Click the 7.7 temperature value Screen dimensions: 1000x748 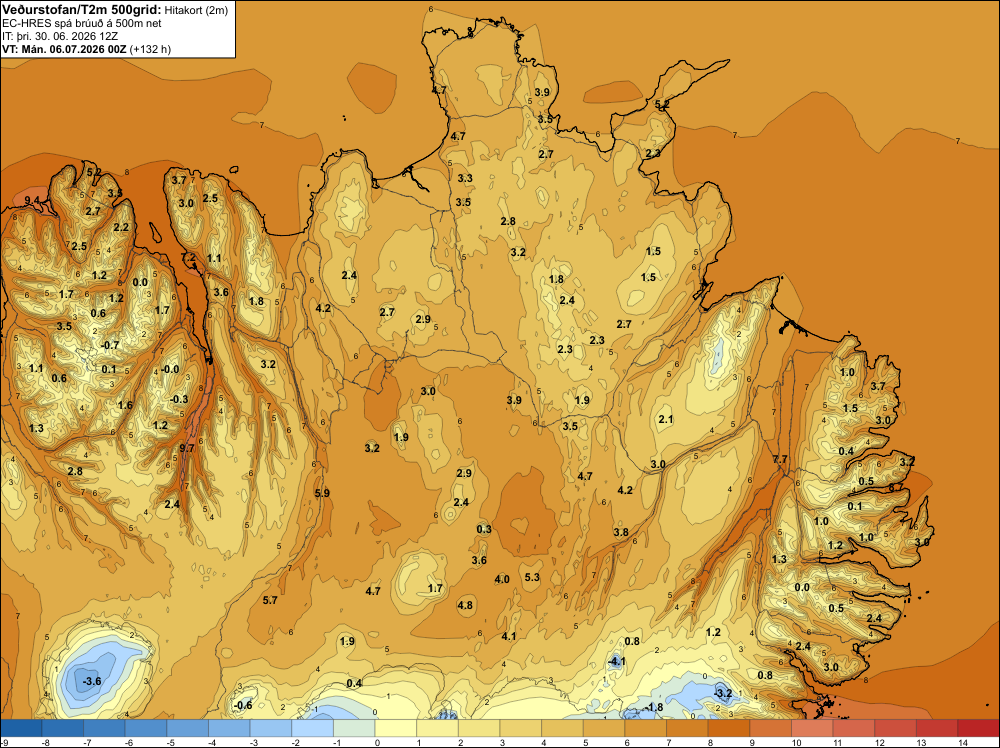[780, 459]
